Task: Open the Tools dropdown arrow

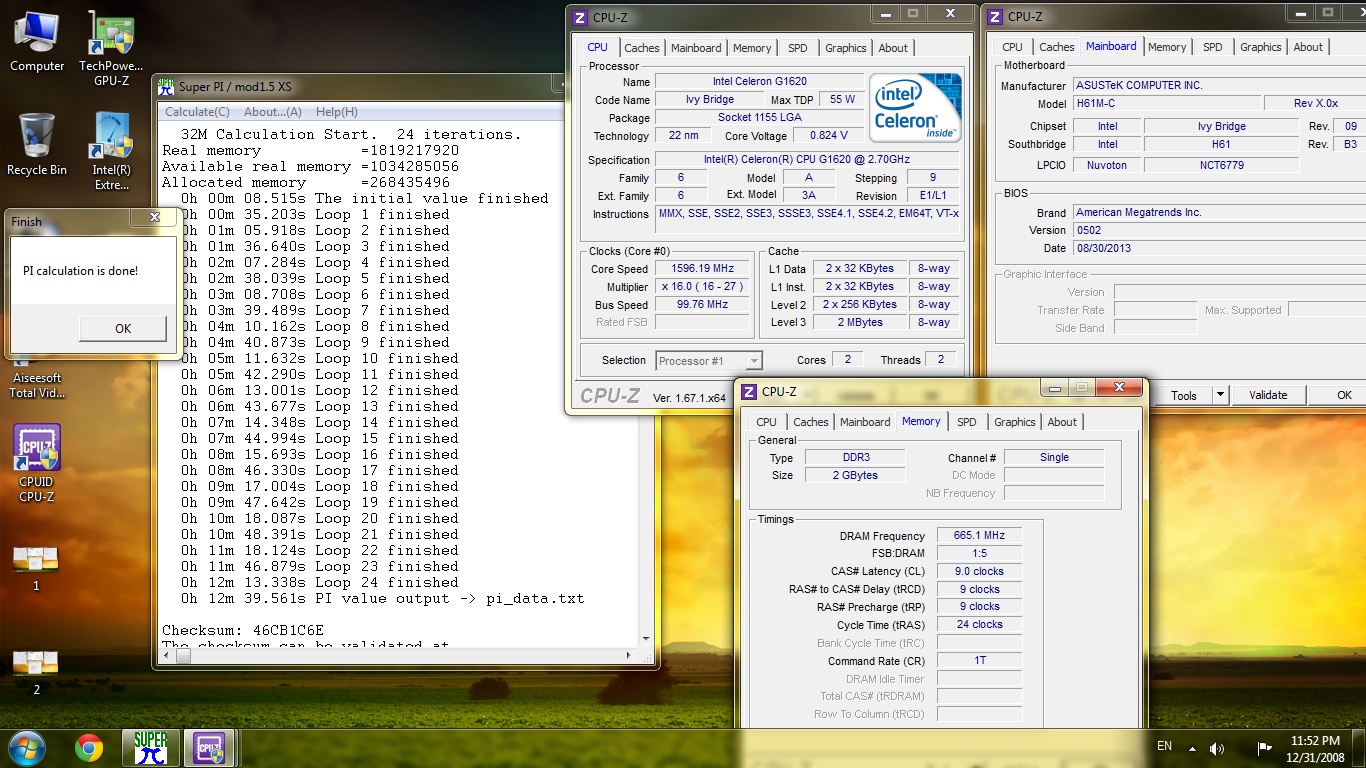Action: pyautogui.click(x=1220, y=395)
